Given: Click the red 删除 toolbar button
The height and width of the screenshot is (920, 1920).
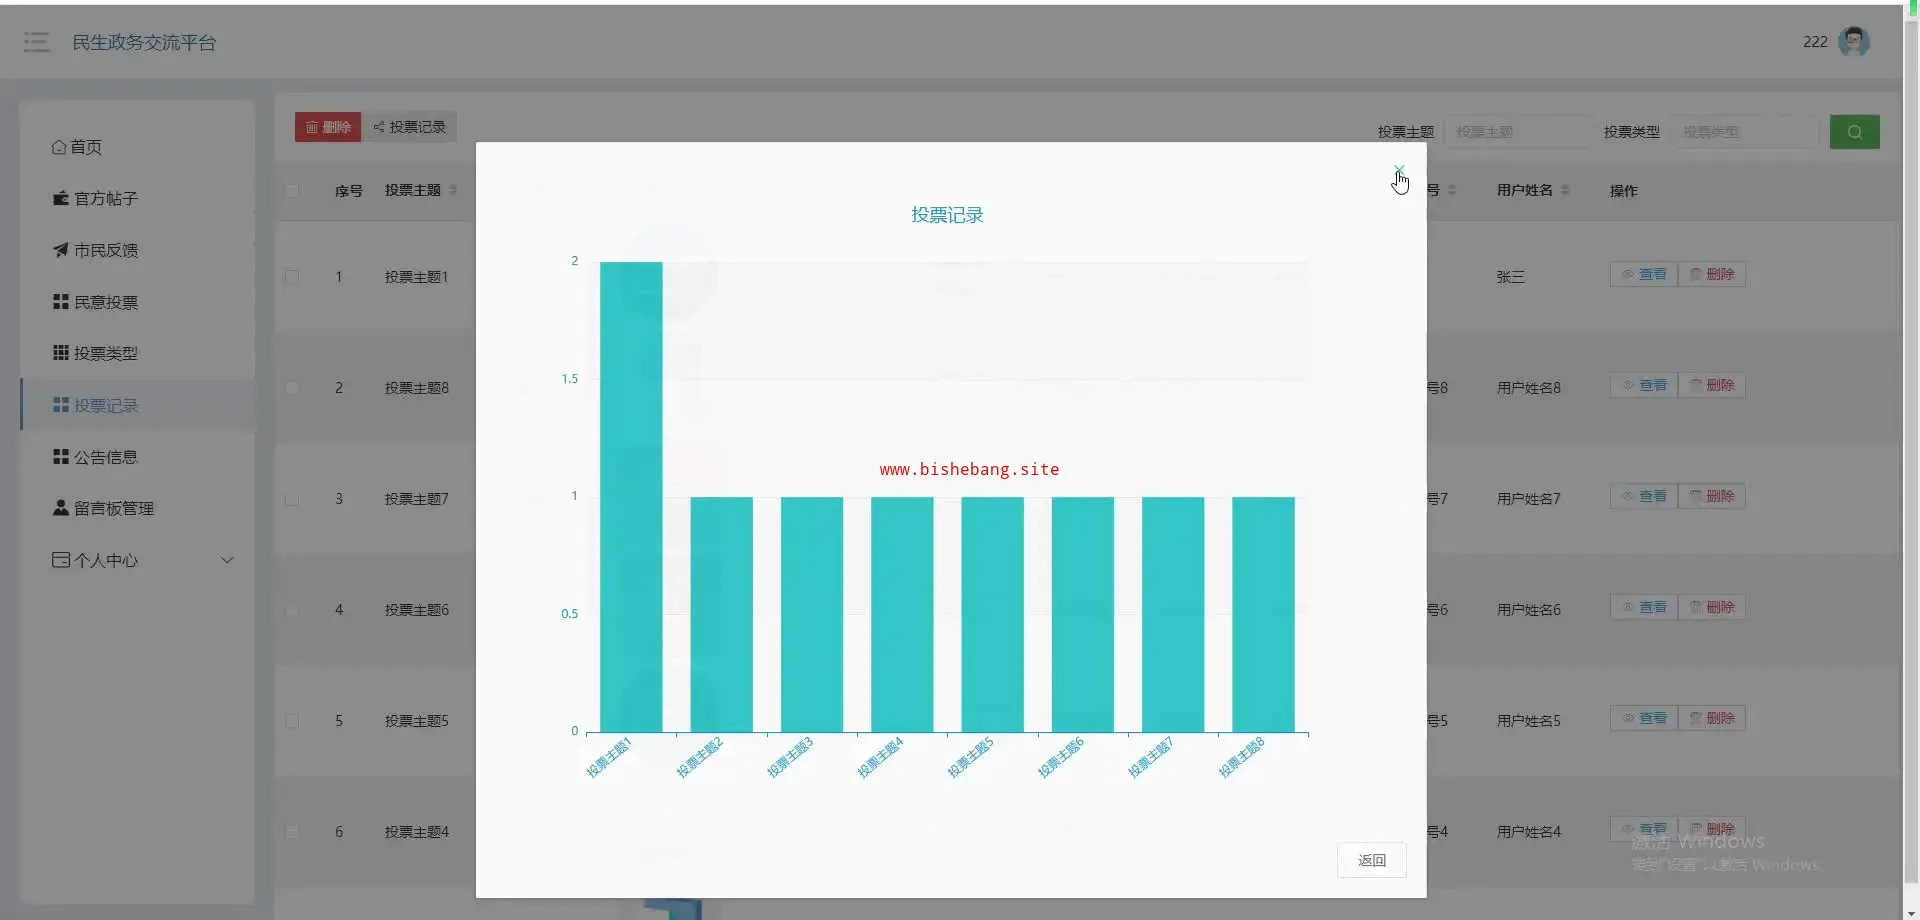Looking at the screenshot, I should tap(328, 127).
